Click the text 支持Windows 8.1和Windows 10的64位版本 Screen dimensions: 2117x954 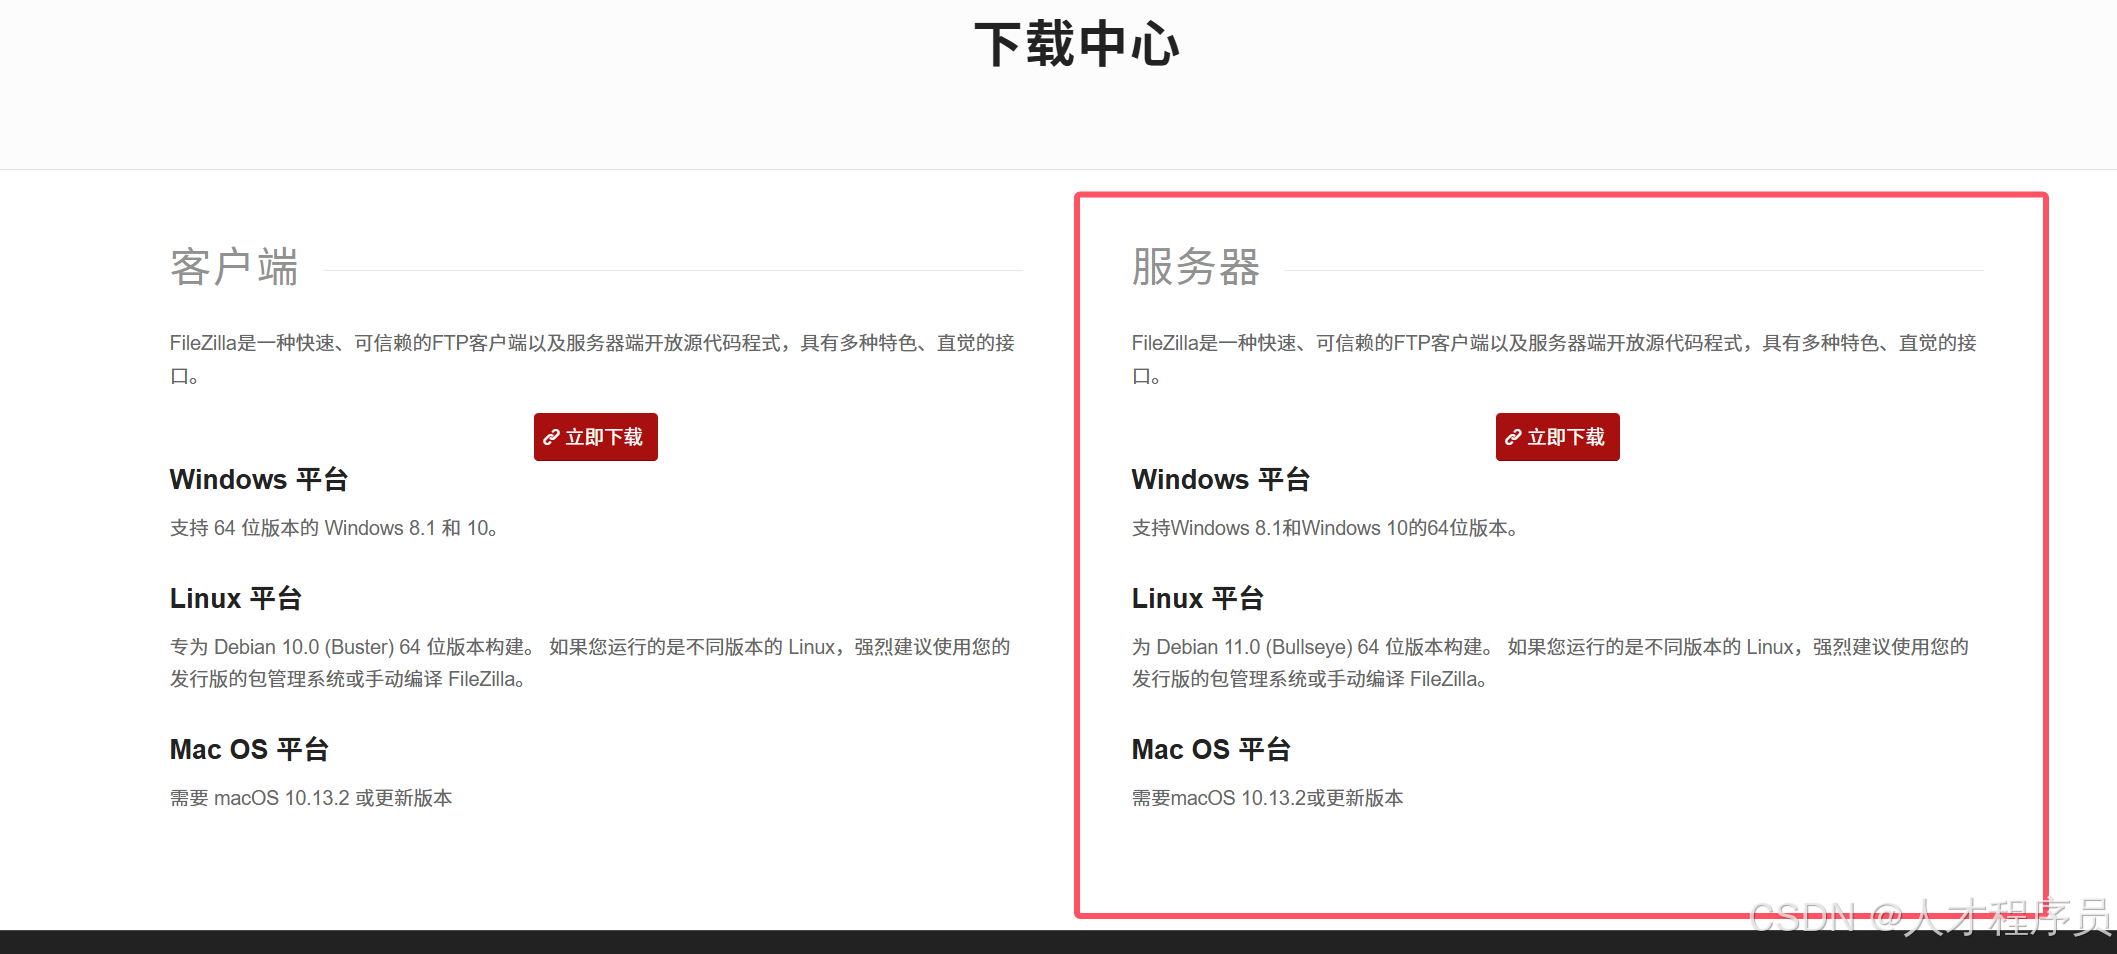tap(1325, 528)
